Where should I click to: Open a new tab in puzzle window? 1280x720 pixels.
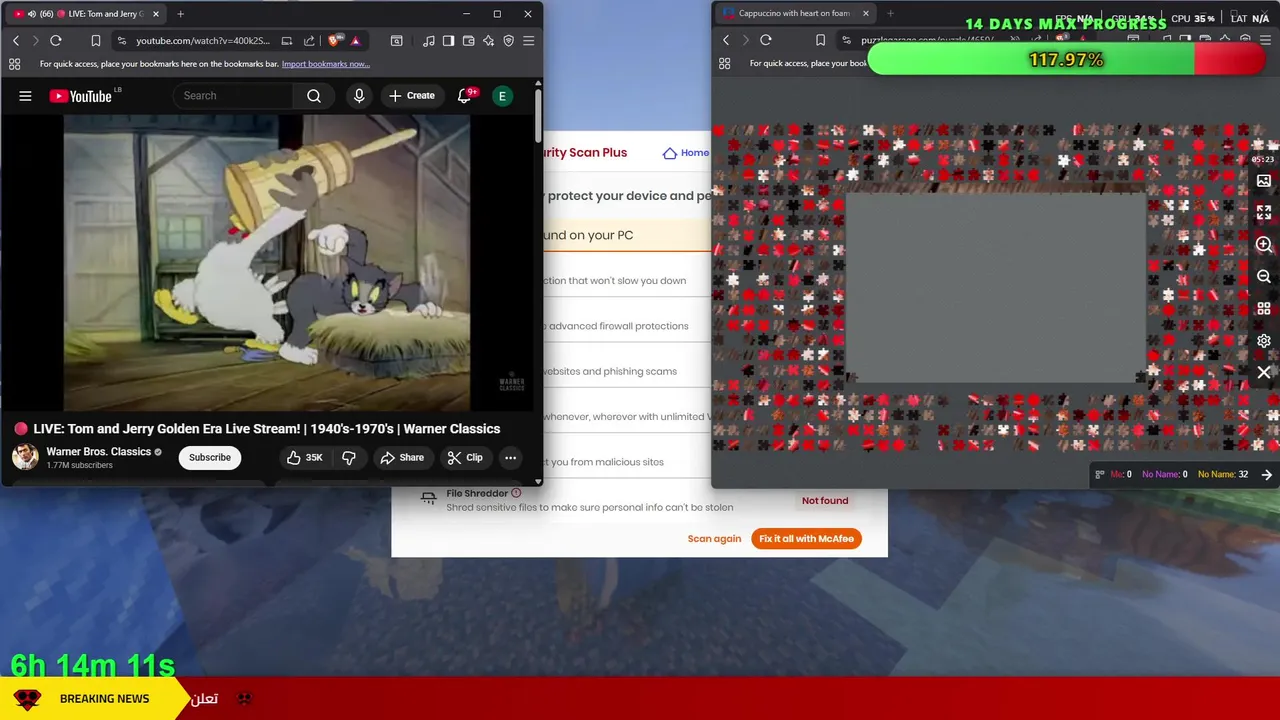(890, 14)
